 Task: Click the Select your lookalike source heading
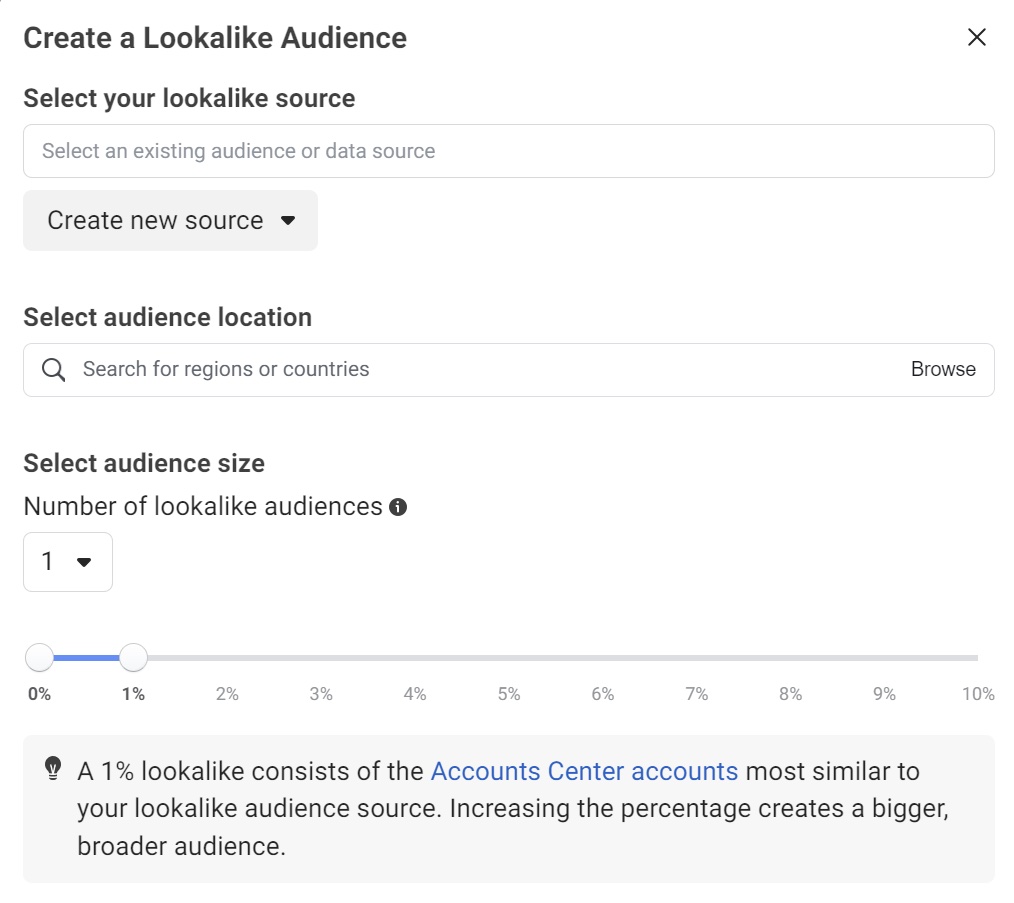coord(189,99)
